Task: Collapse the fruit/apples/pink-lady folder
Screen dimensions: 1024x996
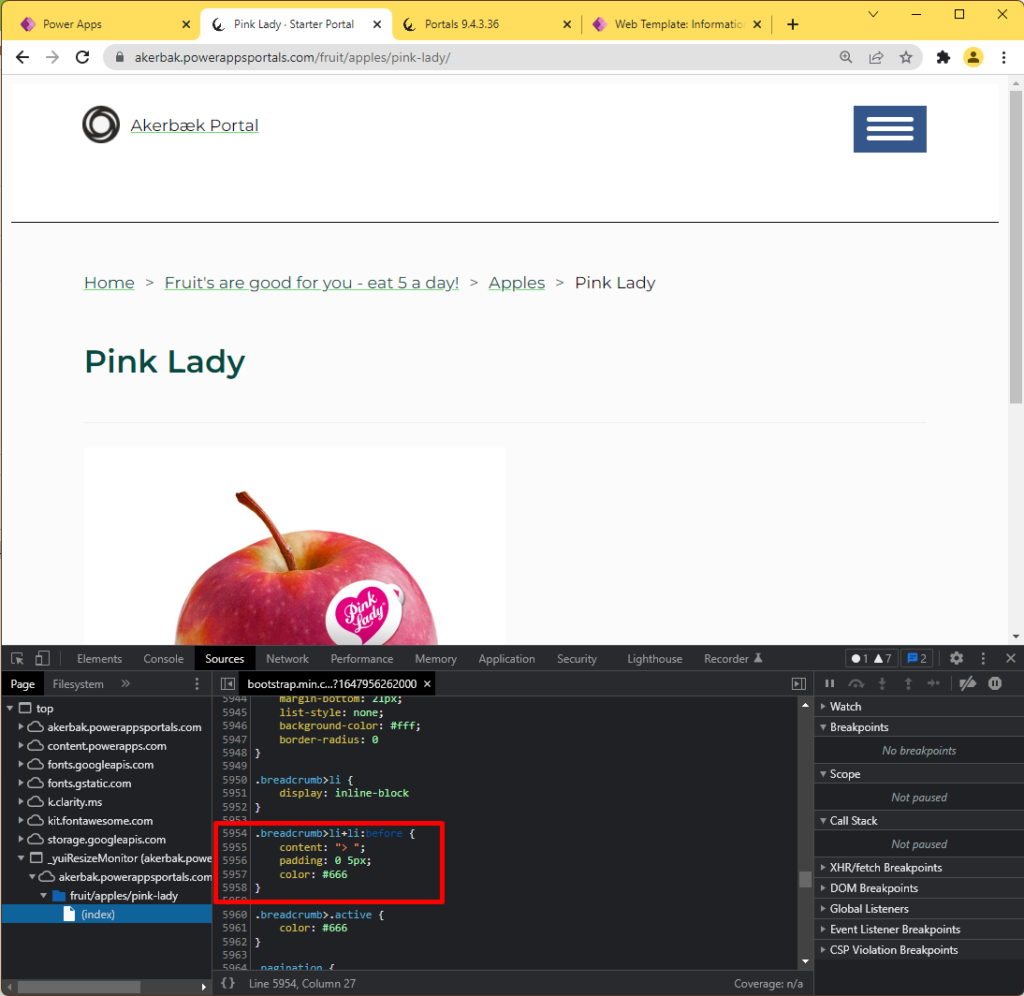Action: (x=43, y=895)
